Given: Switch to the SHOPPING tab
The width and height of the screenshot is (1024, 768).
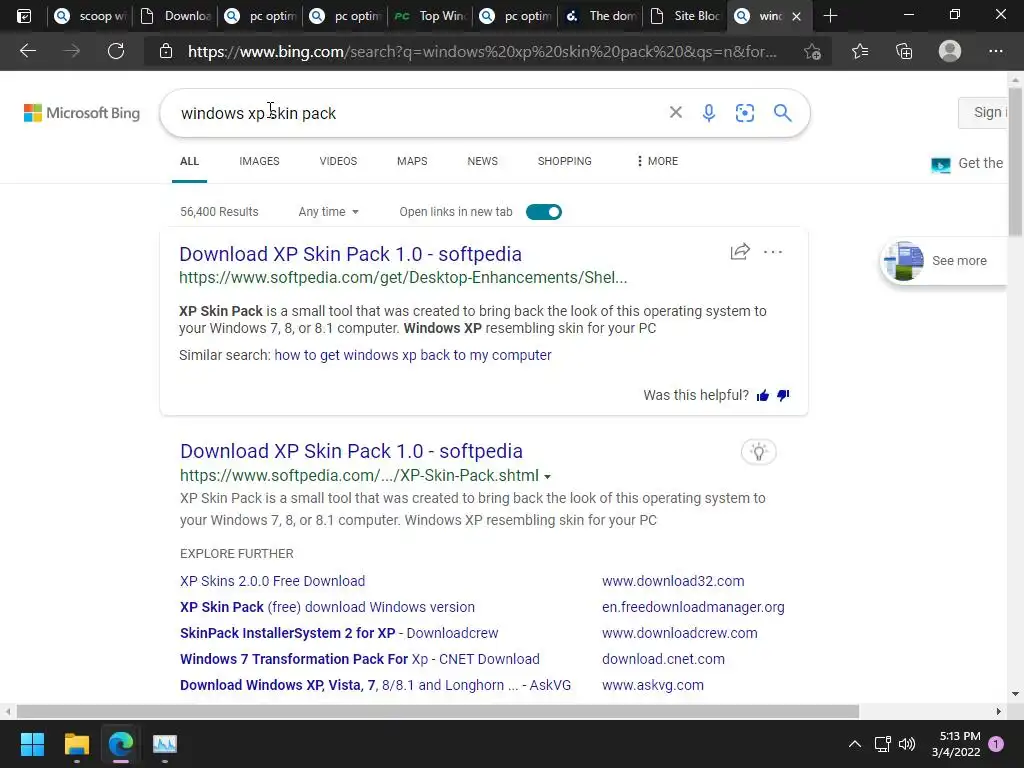Looking at the screenshot, I should (x=565, y=161).
